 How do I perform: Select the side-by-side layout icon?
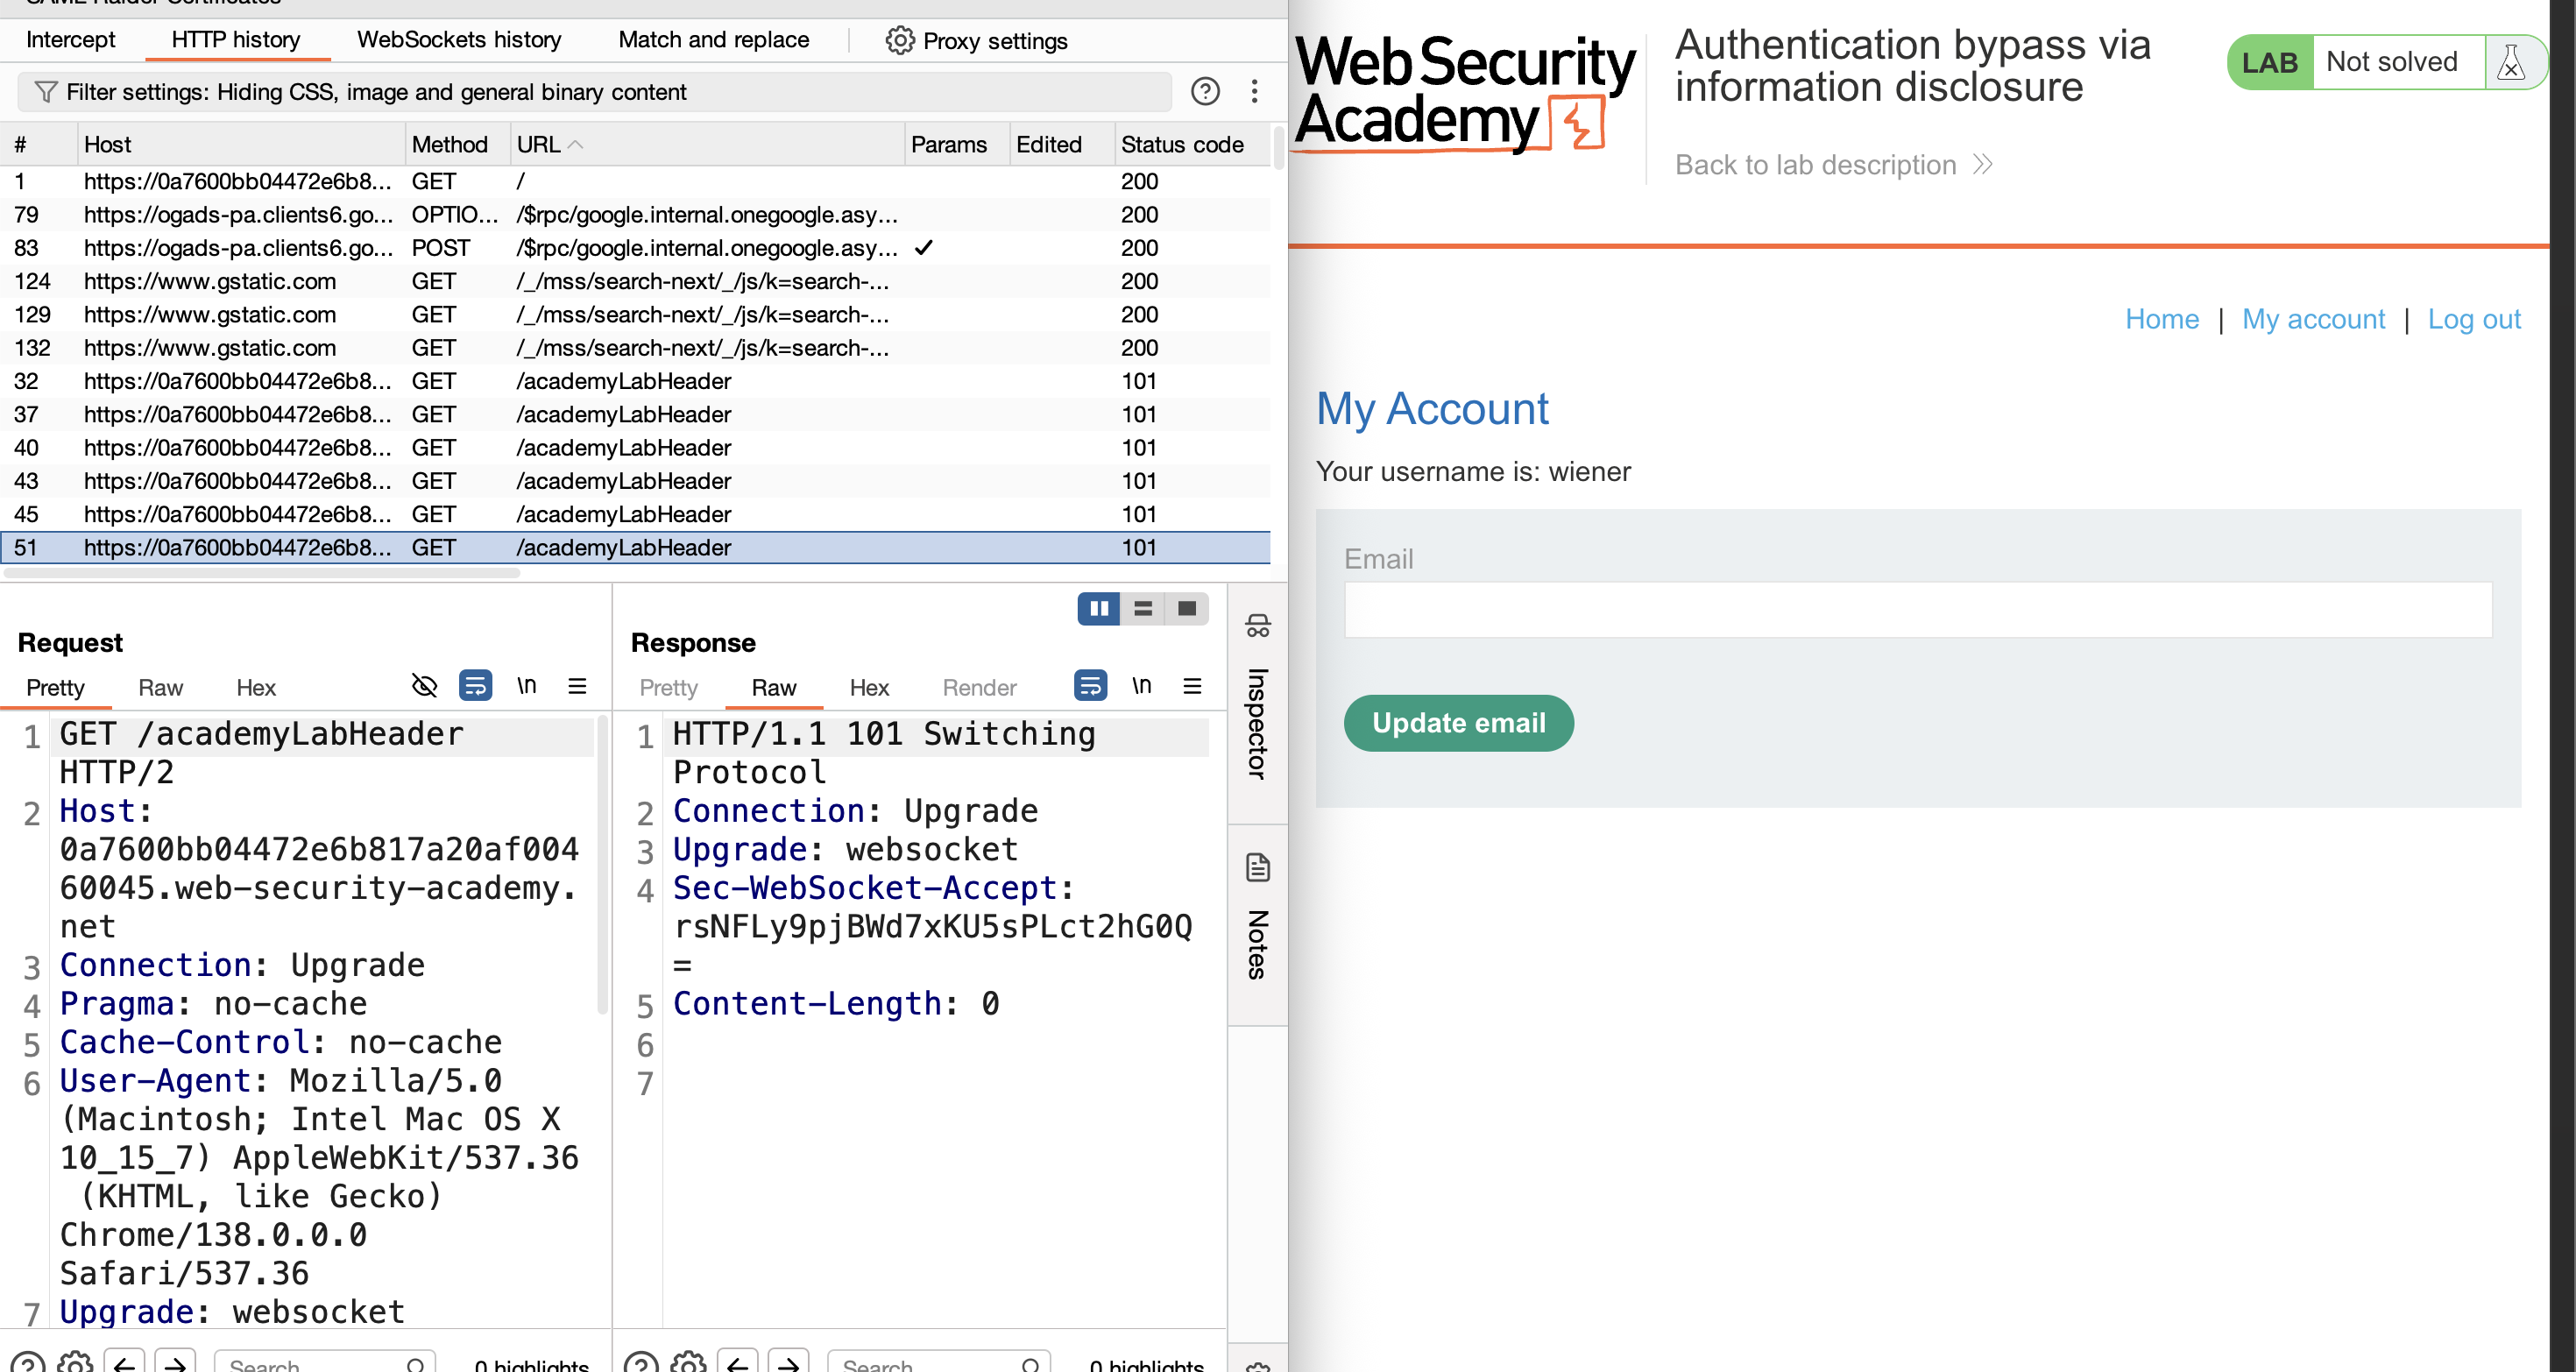tap(1098, 608)
